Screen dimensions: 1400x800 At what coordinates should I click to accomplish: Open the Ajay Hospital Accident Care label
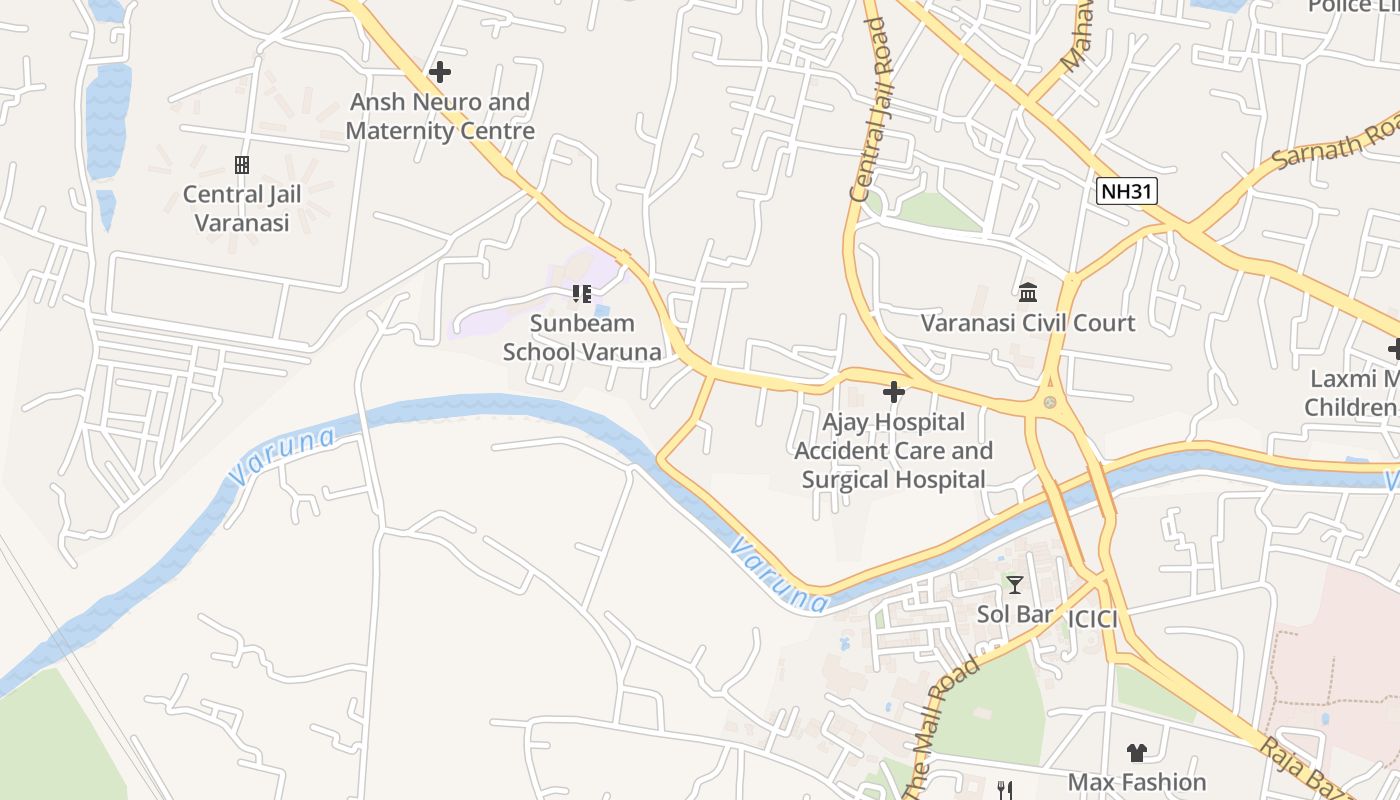[894, 451]
